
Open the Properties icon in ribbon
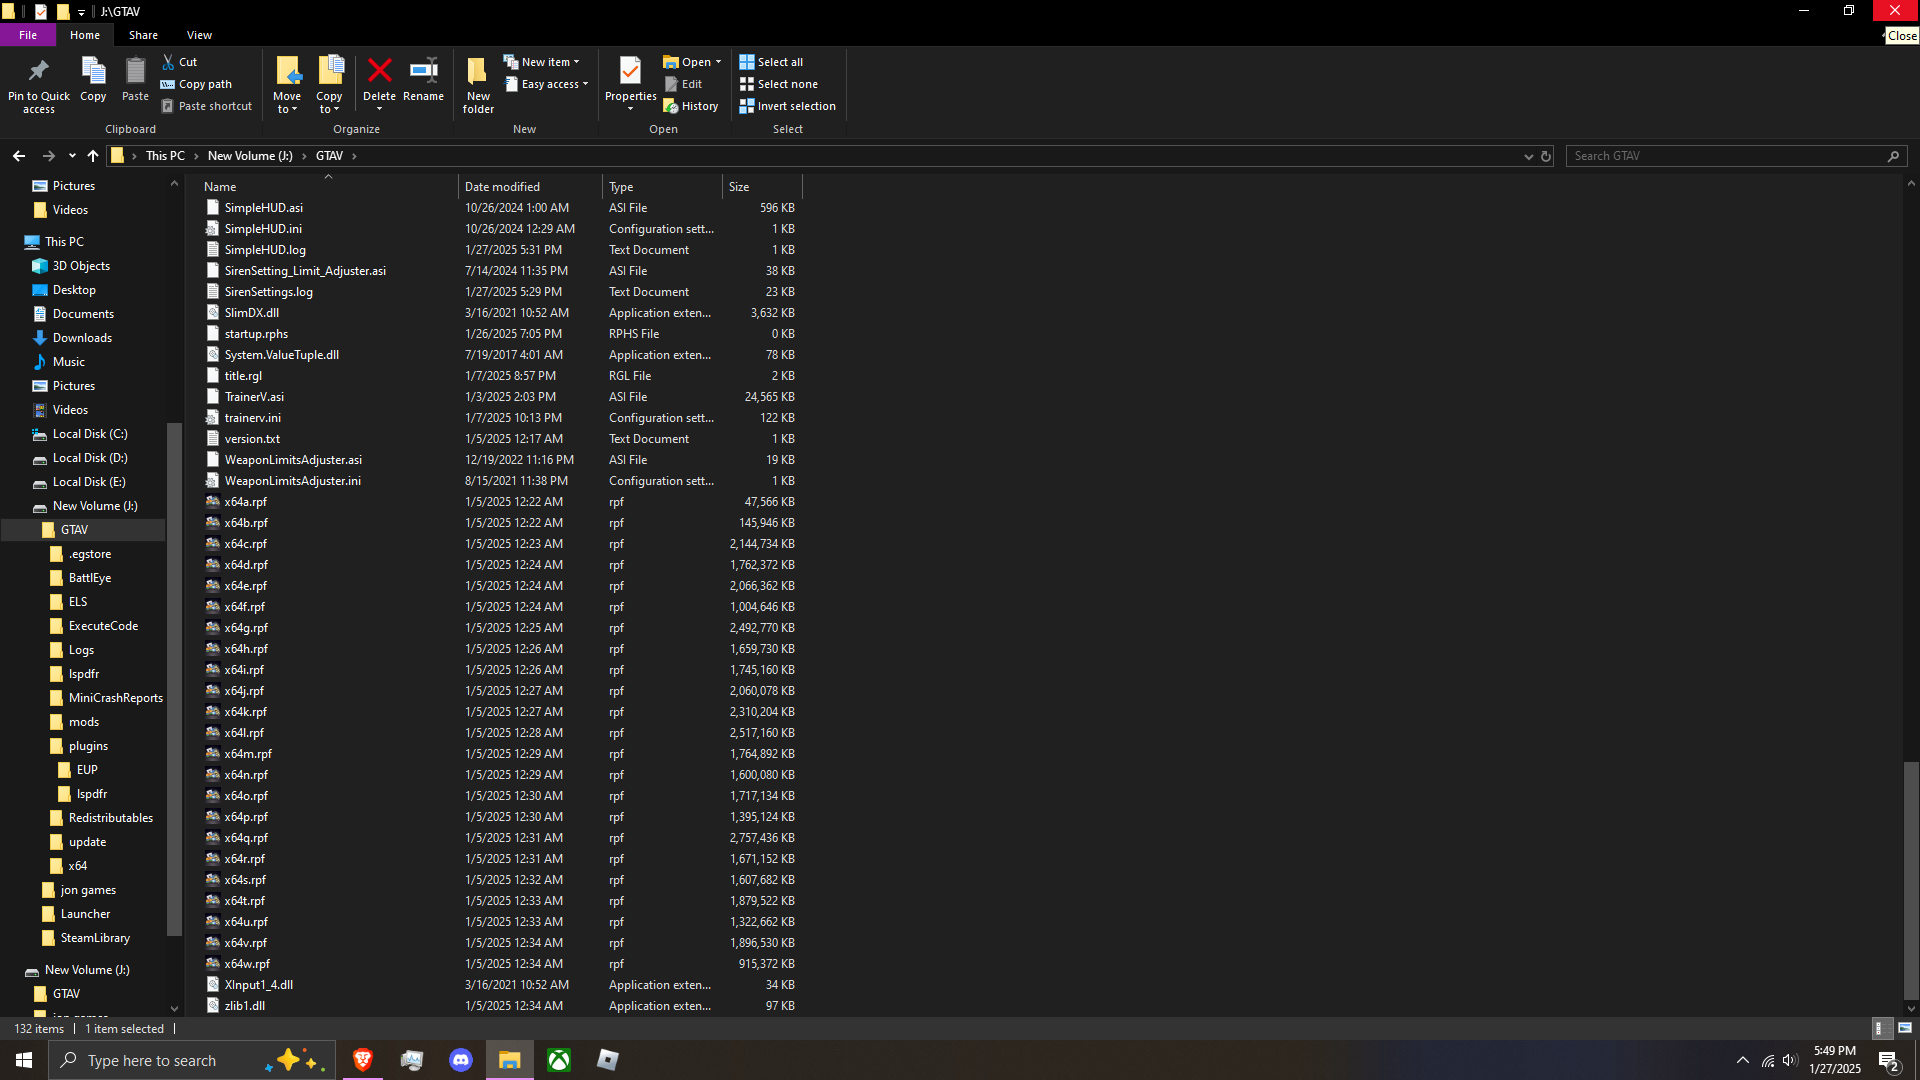pyautogui.click(x=630, y=72)
